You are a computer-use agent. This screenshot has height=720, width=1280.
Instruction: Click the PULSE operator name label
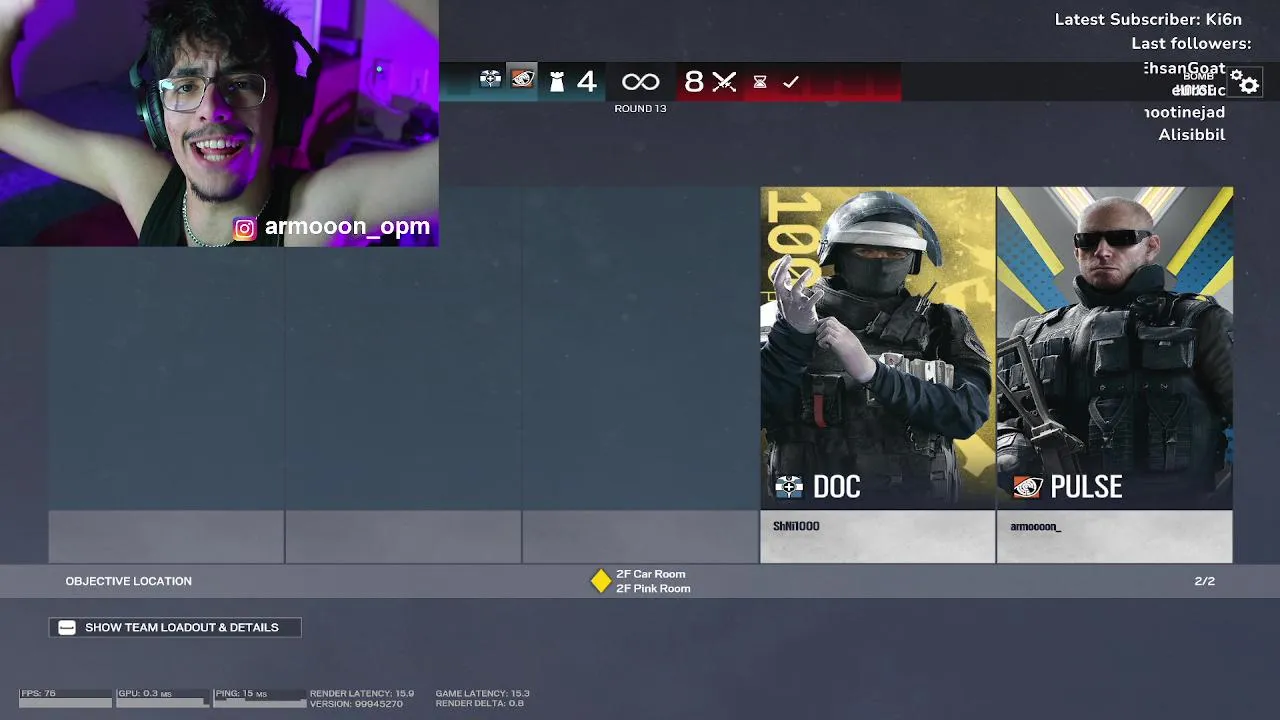click(x=1087, y=487)
